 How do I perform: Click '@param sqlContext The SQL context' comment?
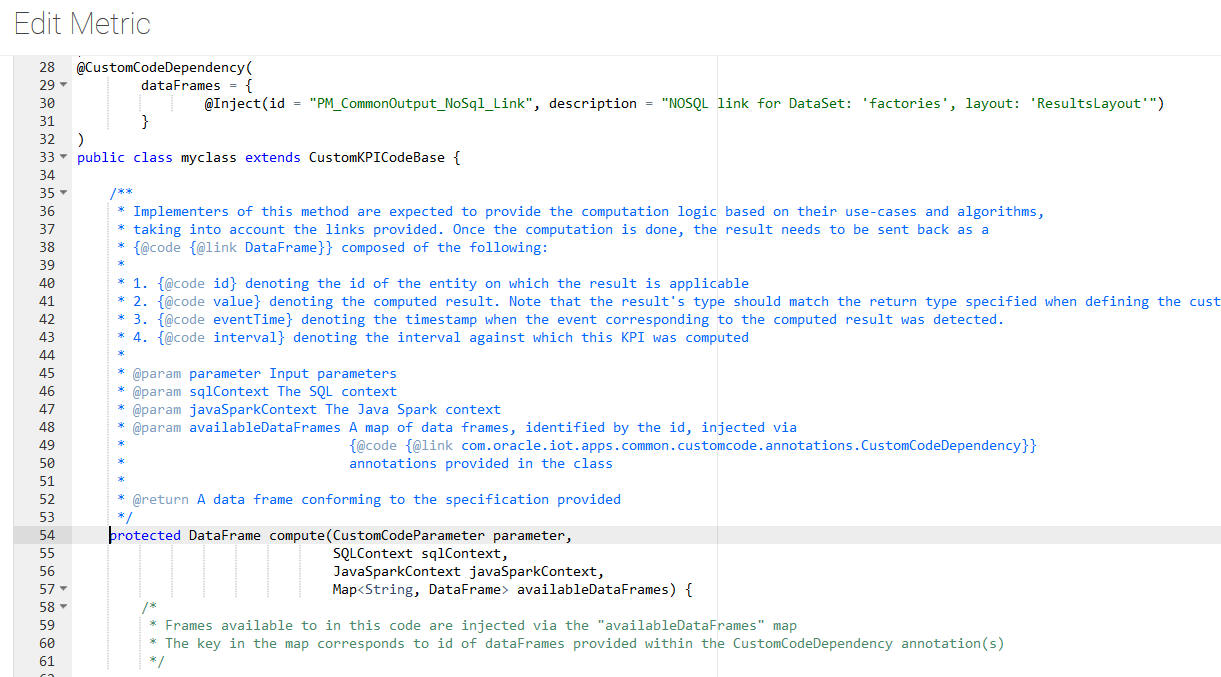265,391
